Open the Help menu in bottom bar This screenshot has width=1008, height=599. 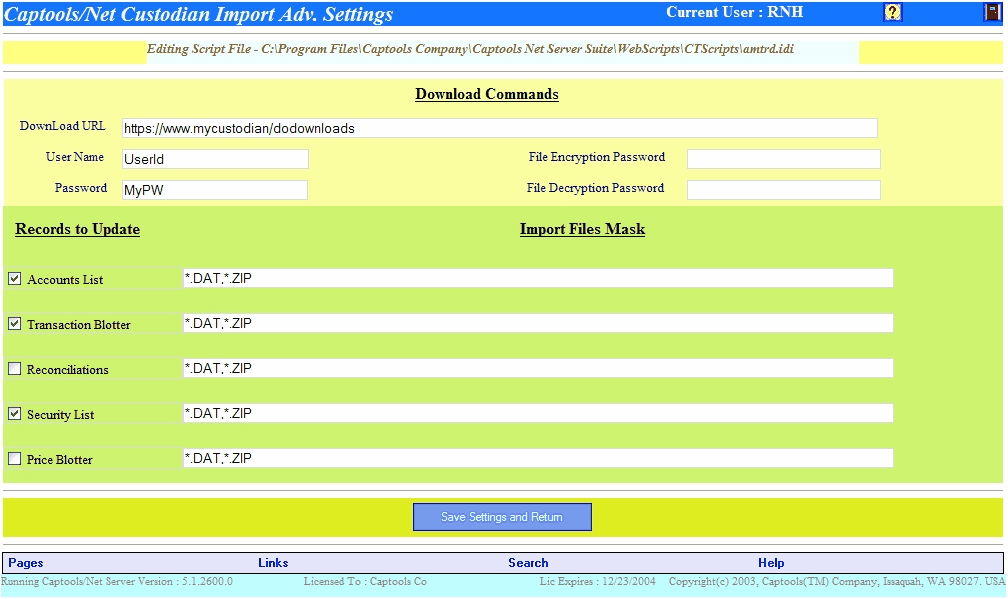coord(771,563)
